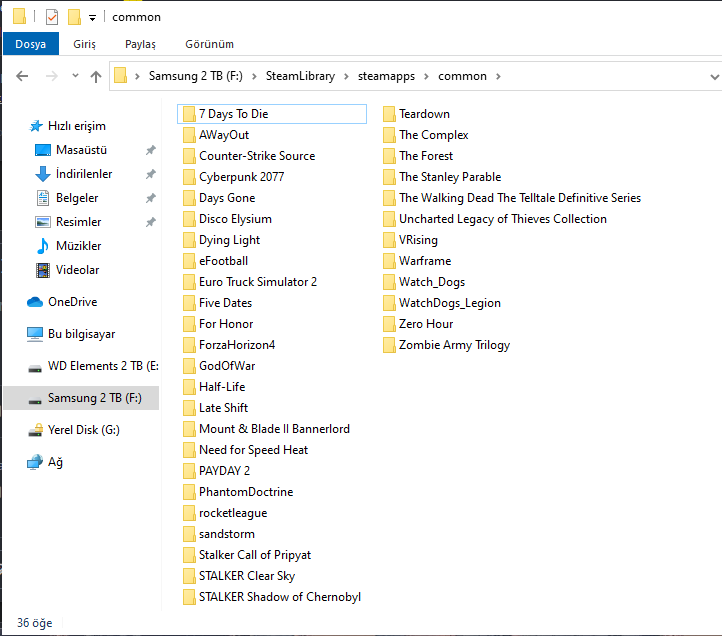The height and width of the screenshot is (636, 722).
Task: Select the PAYDAY 2 folder icon
Action: click(189, 471)
